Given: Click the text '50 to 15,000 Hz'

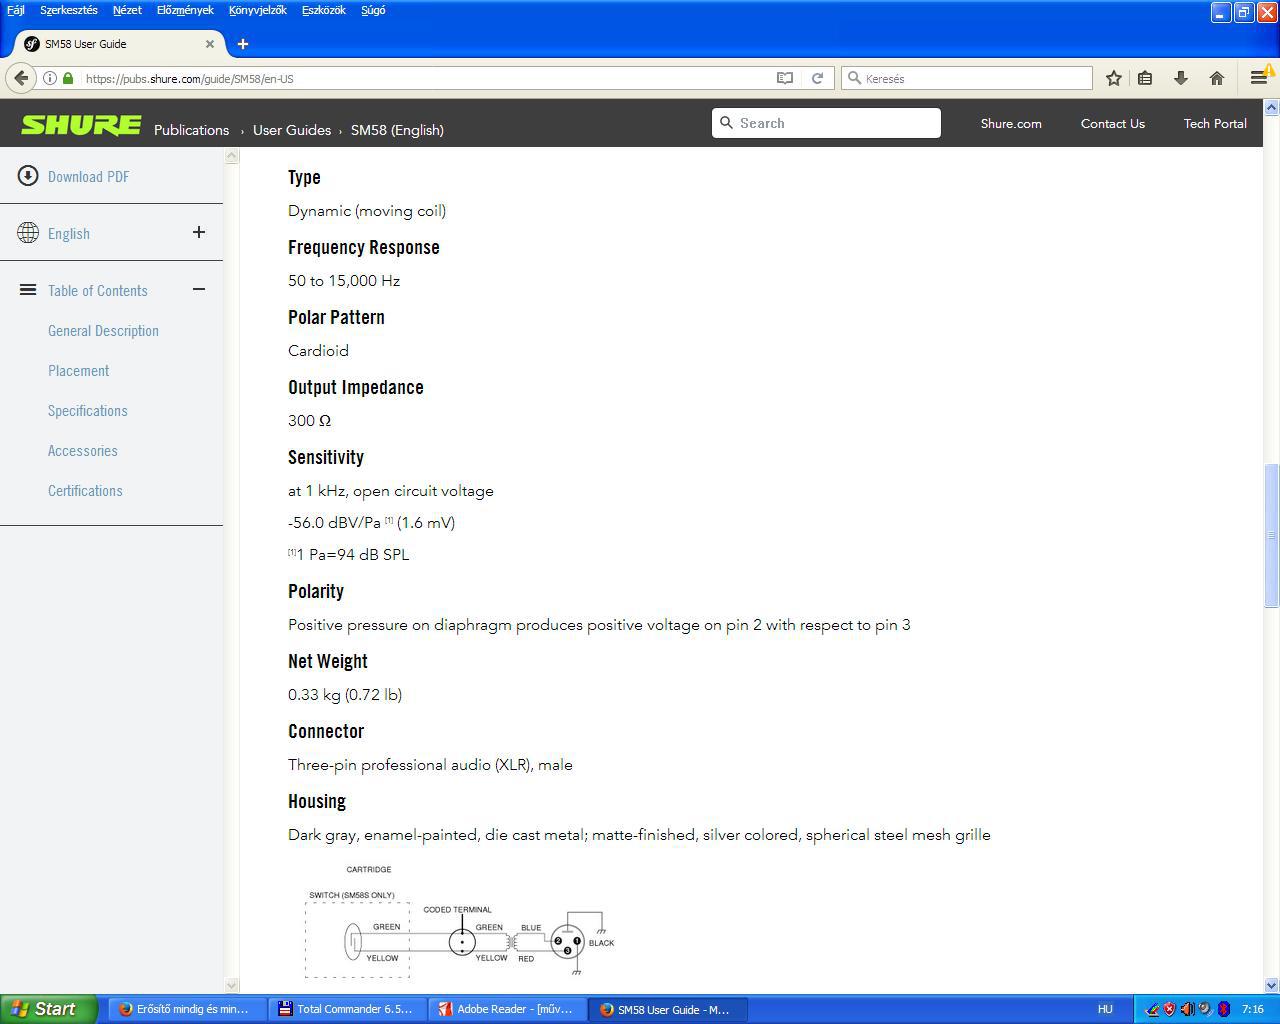Looking at the screenshot, I should click(x=344, y=281).
